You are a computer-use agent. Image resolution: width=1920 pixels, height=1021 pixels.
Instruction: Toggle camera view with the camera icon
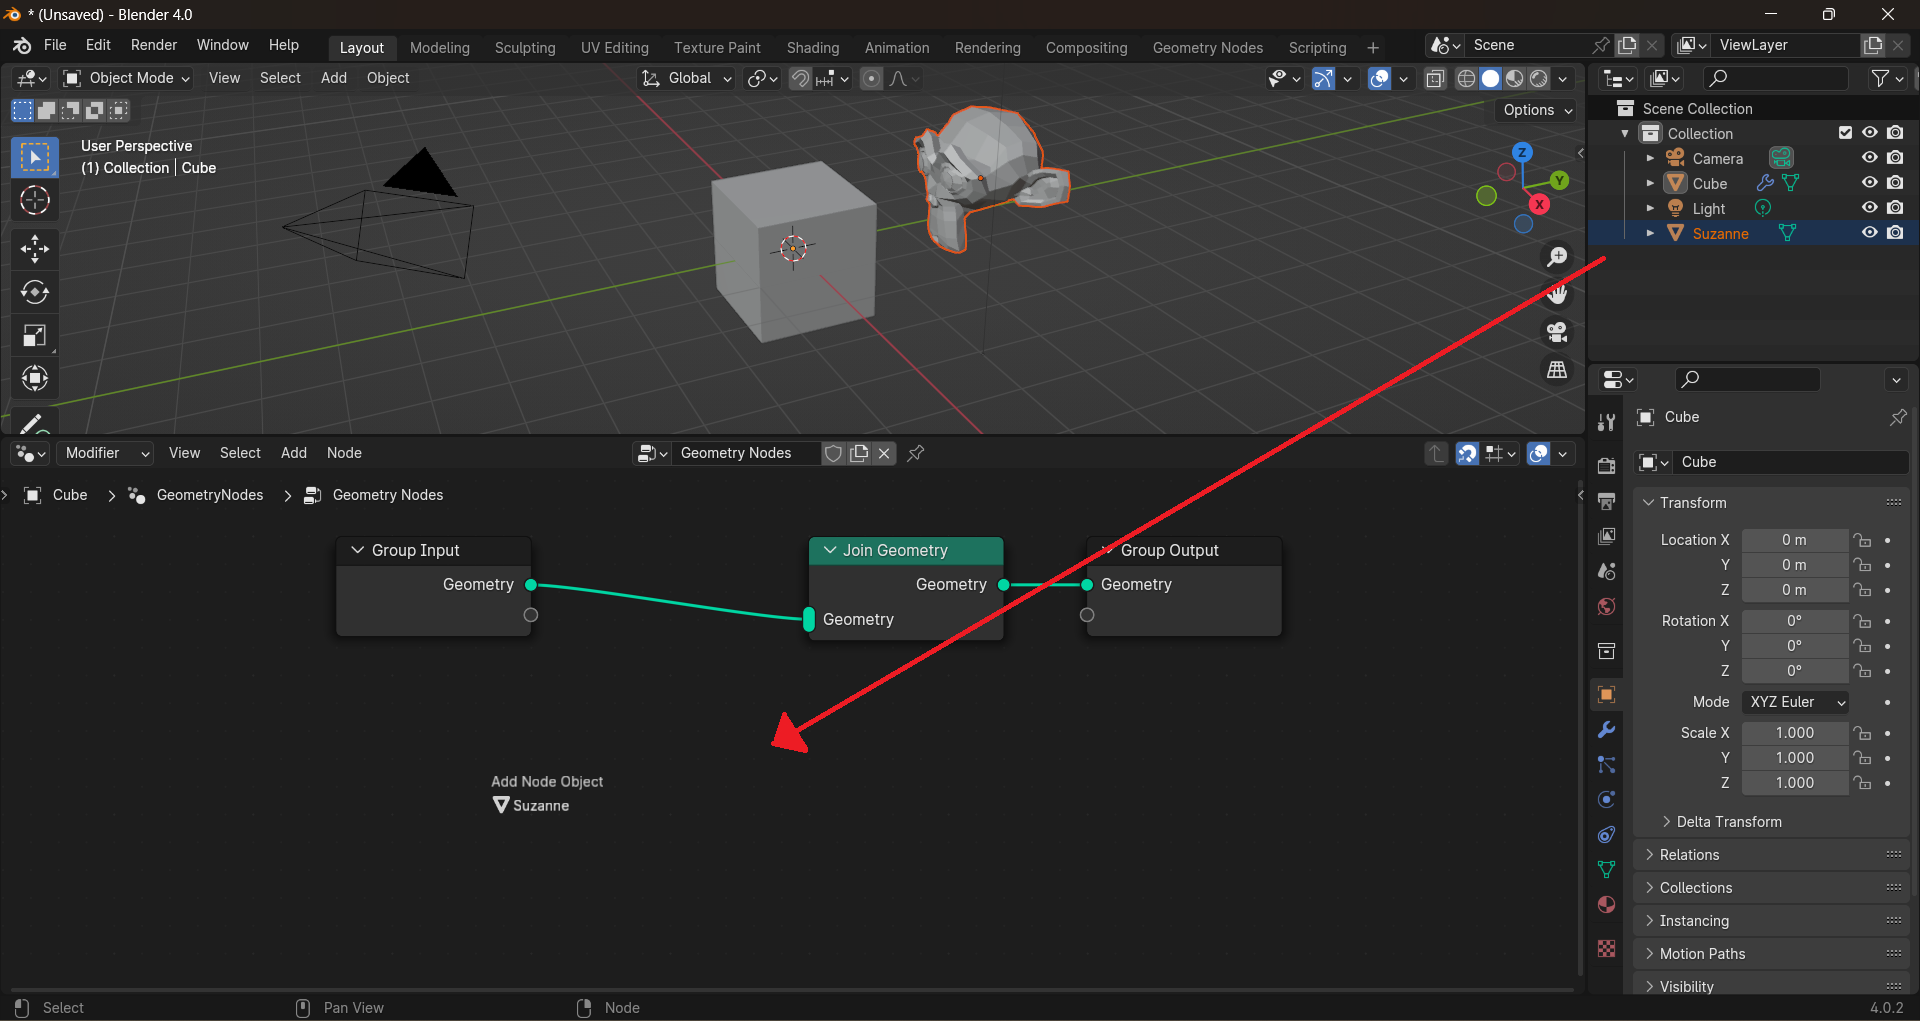tap(1557, 332)
